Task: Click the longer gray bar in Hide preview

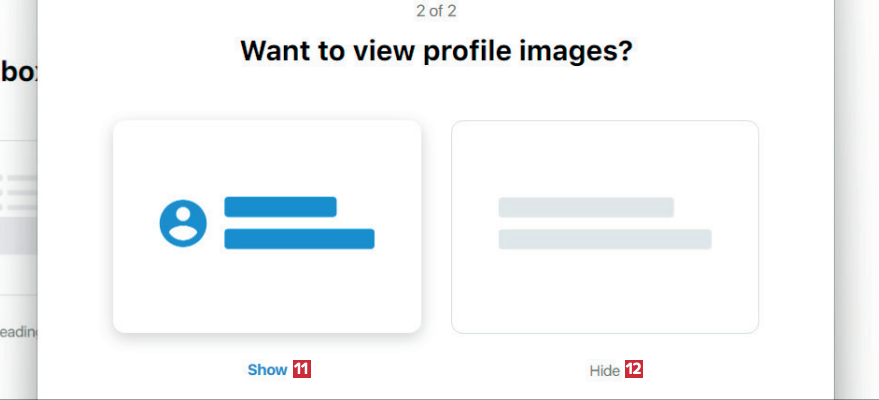Action: pyautogui.click(x=604, y=239)
